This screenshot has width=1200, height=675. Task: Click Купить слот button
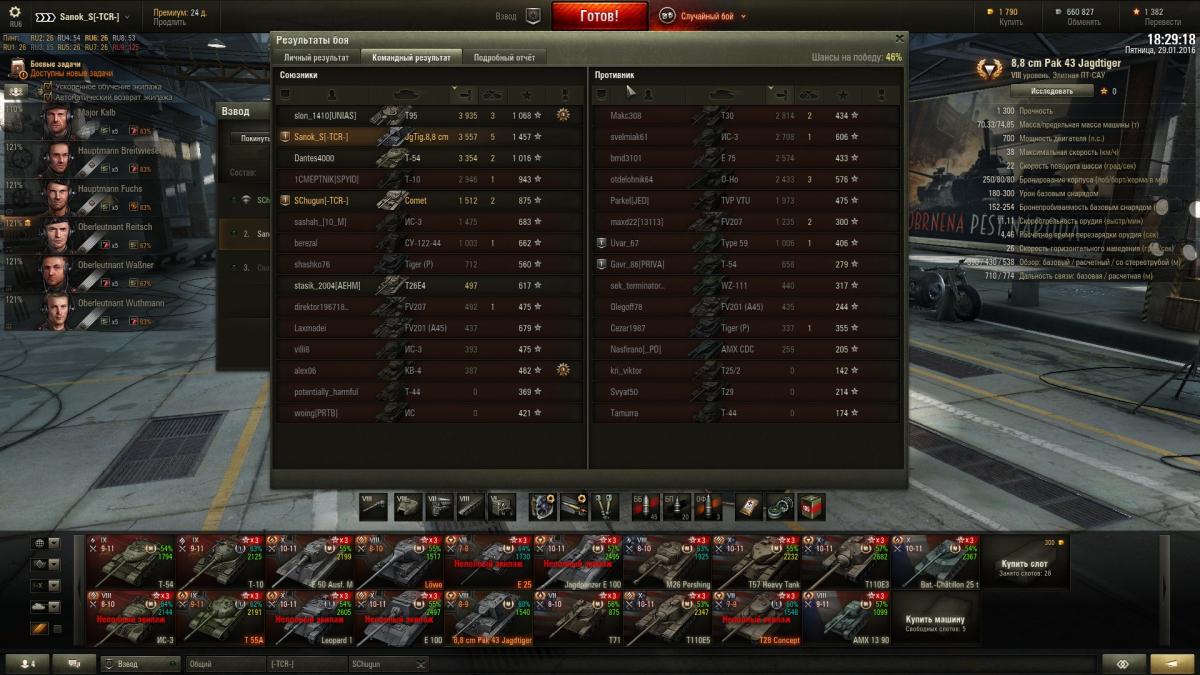[x=1024, y=564]
